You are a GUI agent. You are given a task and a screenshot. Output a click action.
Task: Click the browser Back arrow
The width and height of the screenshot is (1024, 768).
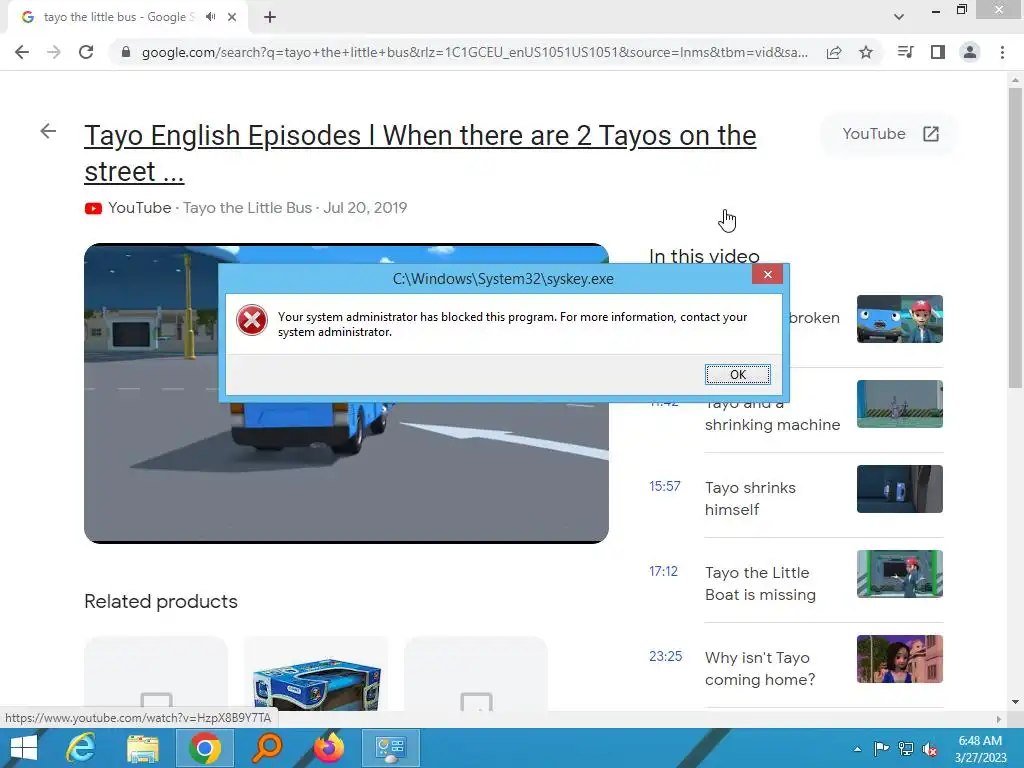pyautogui.click(x=22, y=52)
